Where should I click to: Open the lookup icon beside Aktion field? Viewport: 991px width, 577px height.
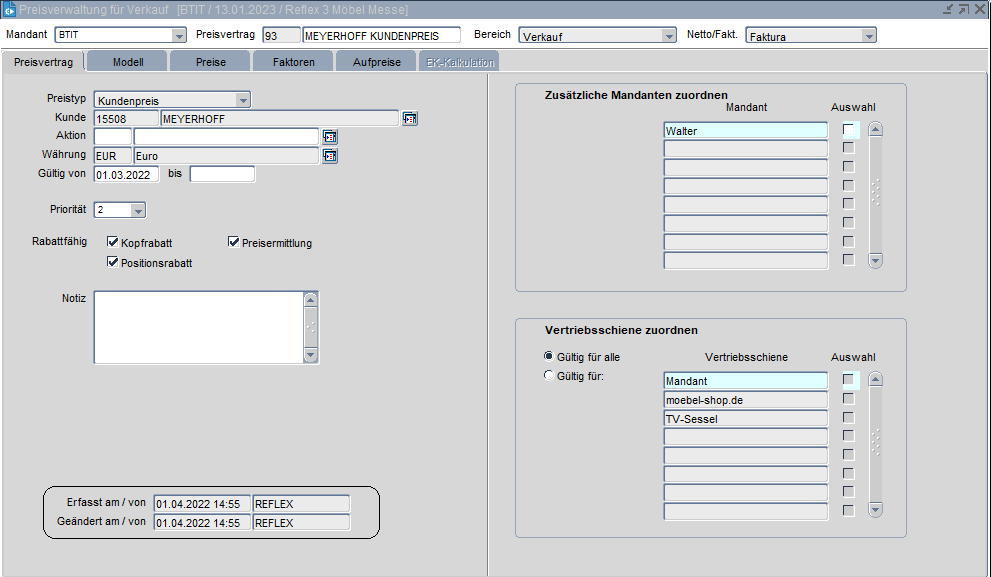click(x=329, y=137)
